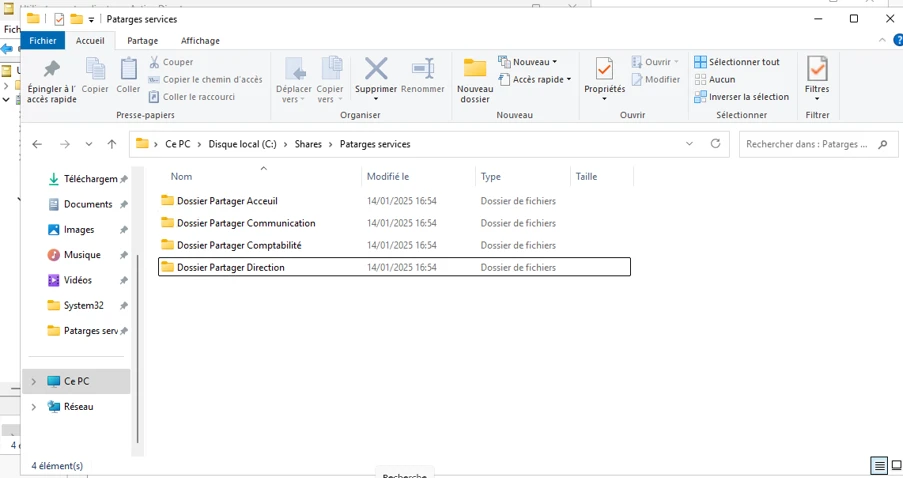
Task: Click Coller le raccourci
Action: [x=192, y=97]
